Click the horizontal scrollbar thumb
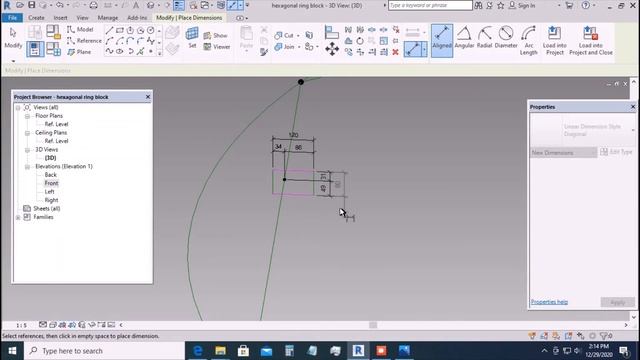Screen dimensions: 640x360 [373, 325]
